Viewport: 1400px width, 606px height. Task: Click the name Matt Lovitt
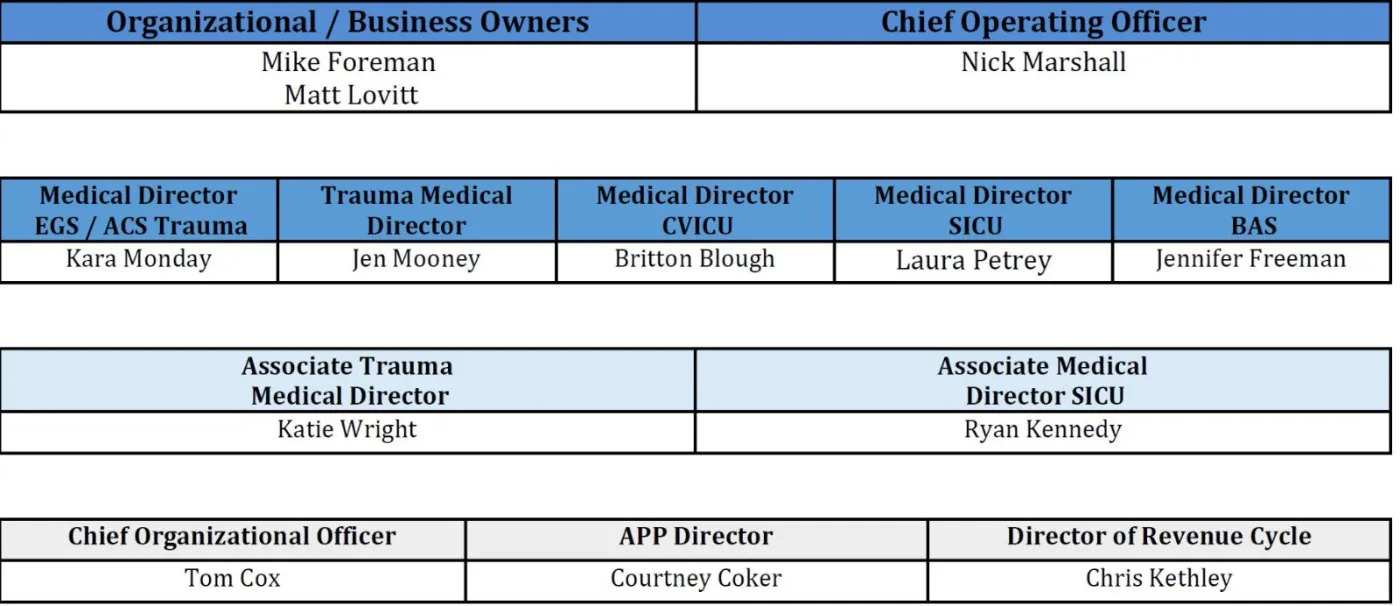[351, 95]
